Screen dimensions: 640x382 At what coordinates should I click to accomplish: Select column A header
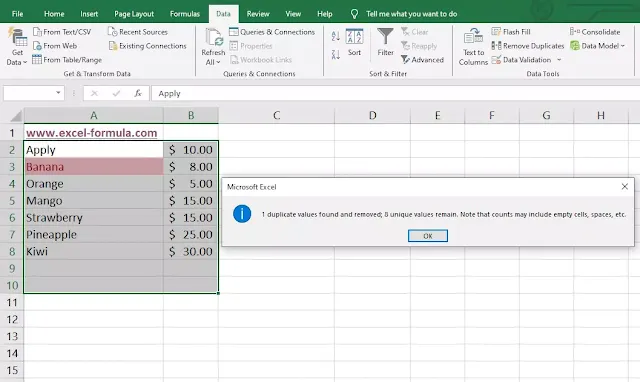[94, 115]
